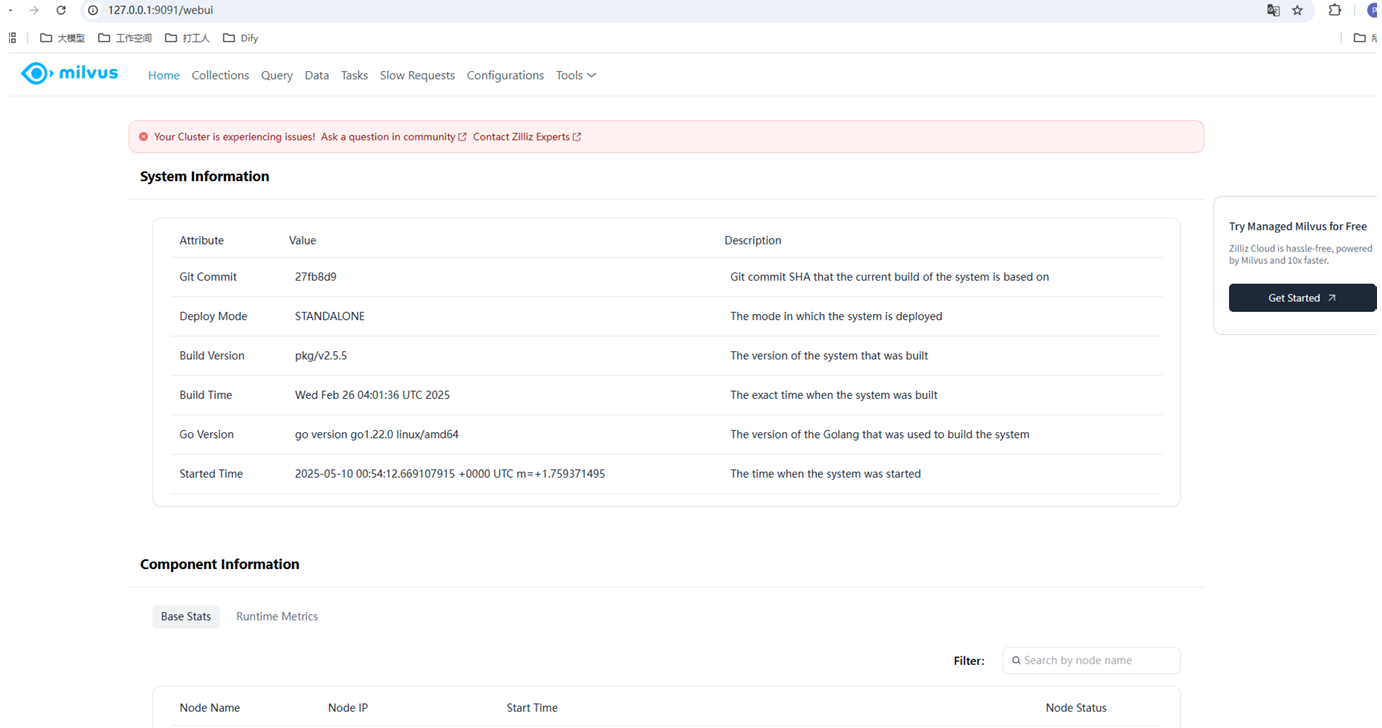Bookmark this page with star icon

pos(1298,10)
